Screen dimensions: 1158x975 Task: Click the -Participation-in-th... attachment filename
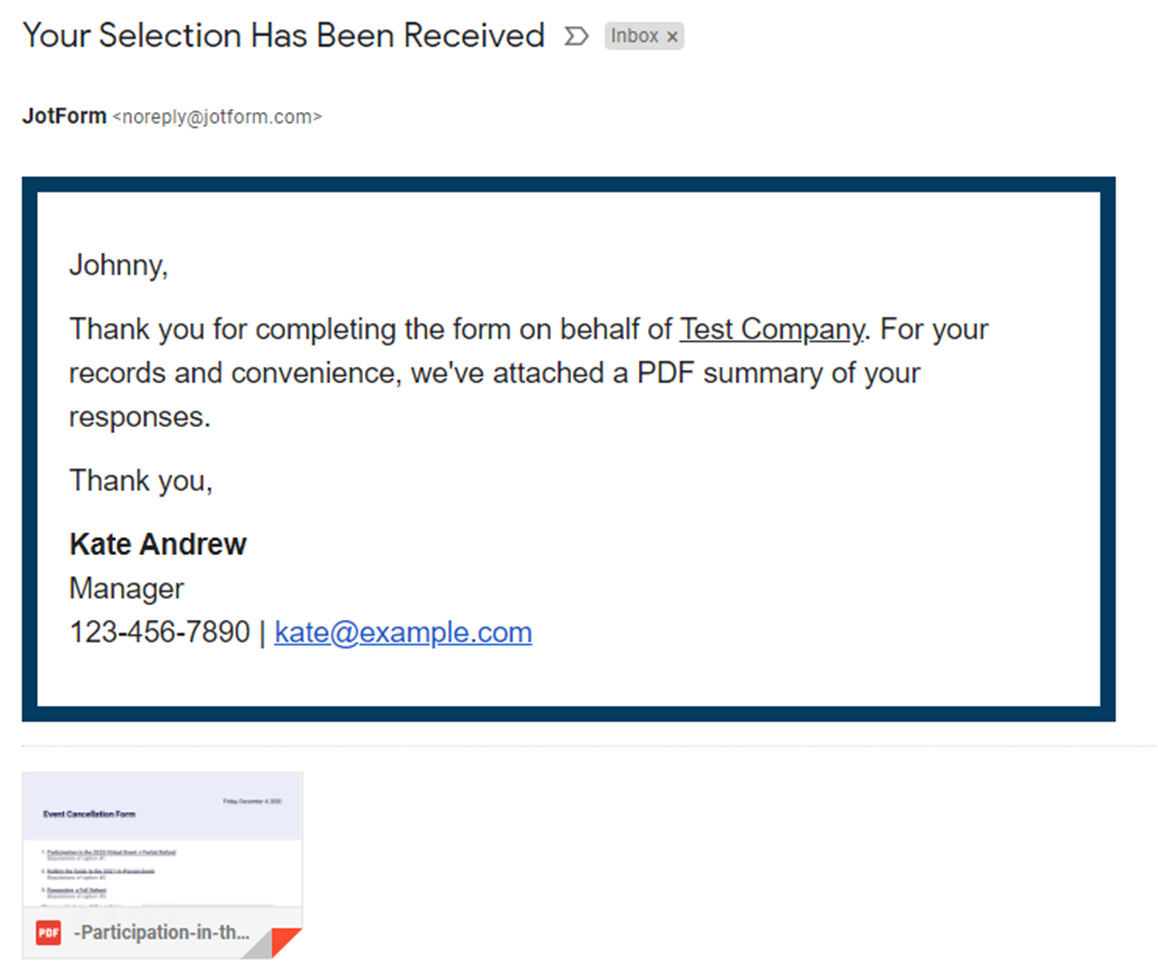point(162,933)
